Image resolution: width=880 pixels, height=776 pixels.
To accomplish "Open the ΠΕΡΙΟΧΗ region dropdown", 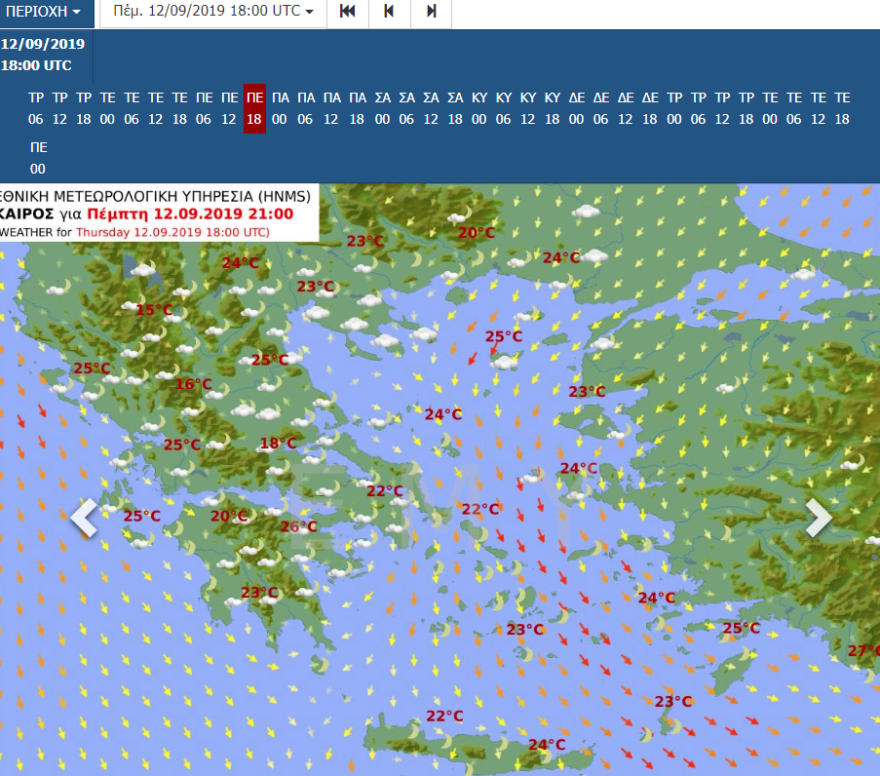I will [x=47, y=12].
